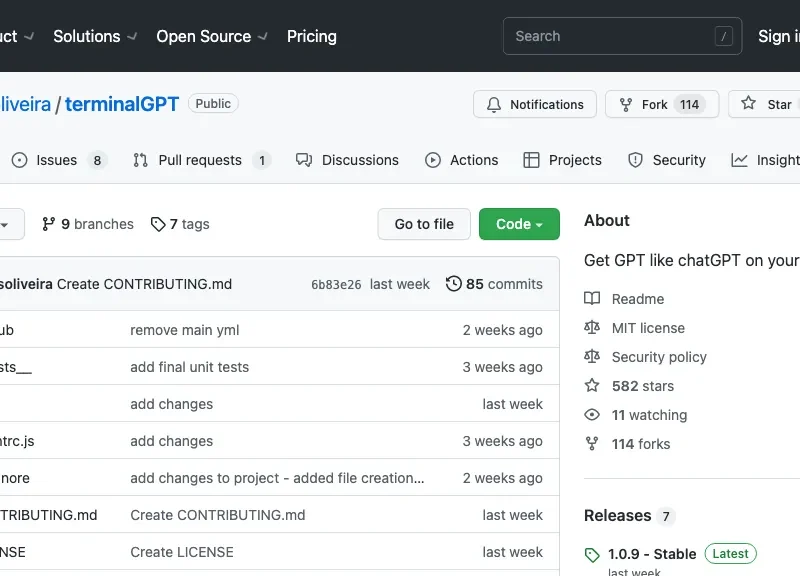Image resolution: width=800 pixels, height=576 pixels.
Task: Click the green tag icon for release 1.0.9
Action: [x=592, y=555]
